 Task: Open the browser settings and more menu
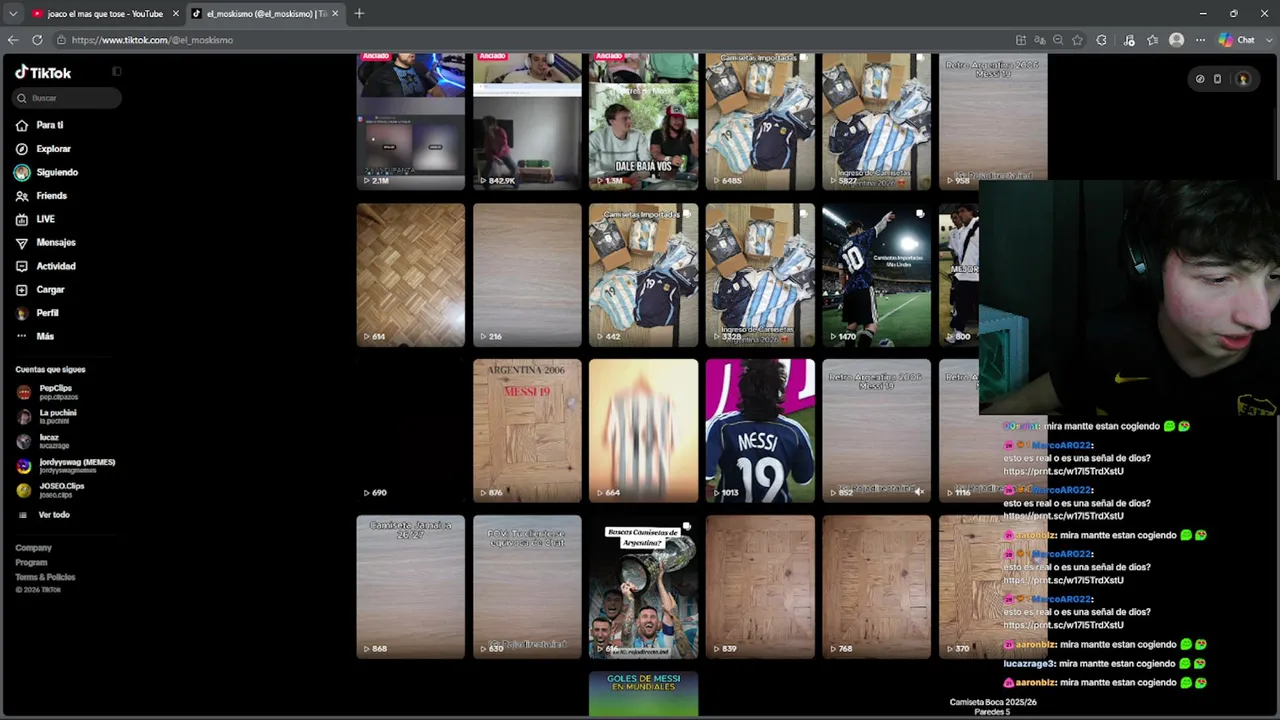(1200, 40)
